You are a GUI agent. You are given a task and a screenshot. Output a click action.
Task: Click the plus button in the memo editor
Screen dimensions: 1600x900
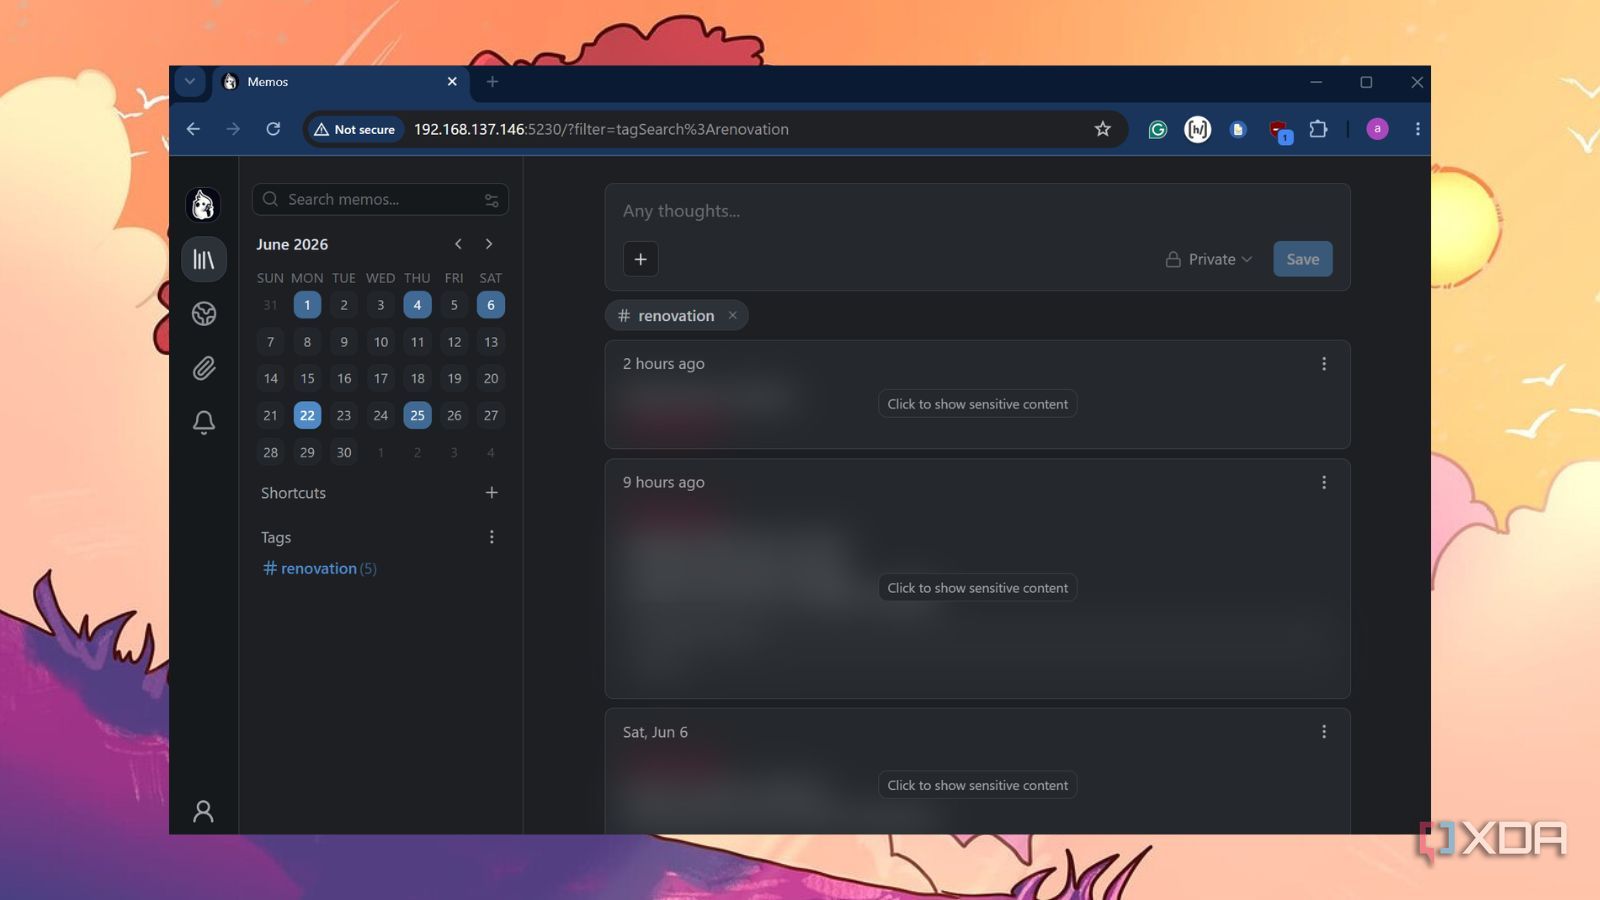641,259
